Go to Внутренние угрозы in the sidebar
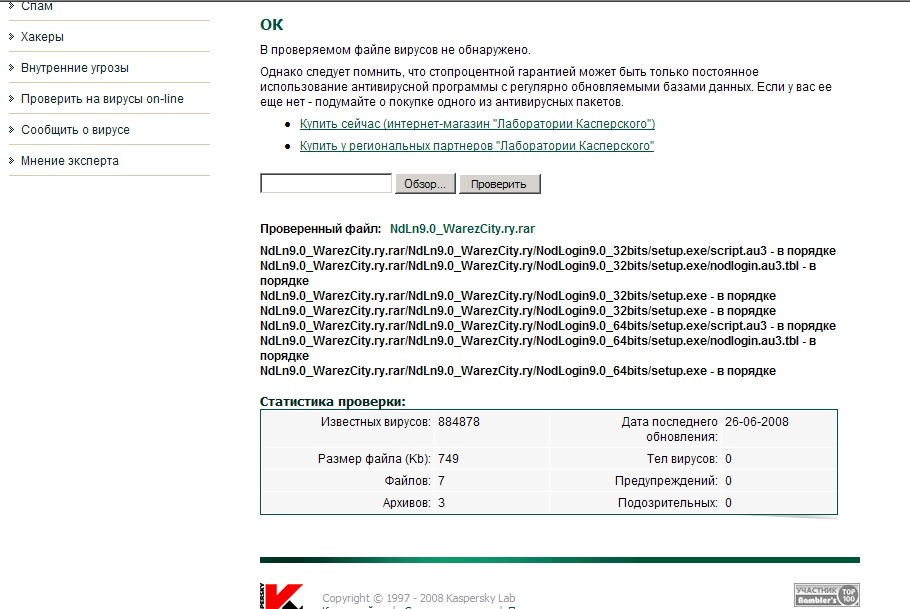 tap(75, 68)
